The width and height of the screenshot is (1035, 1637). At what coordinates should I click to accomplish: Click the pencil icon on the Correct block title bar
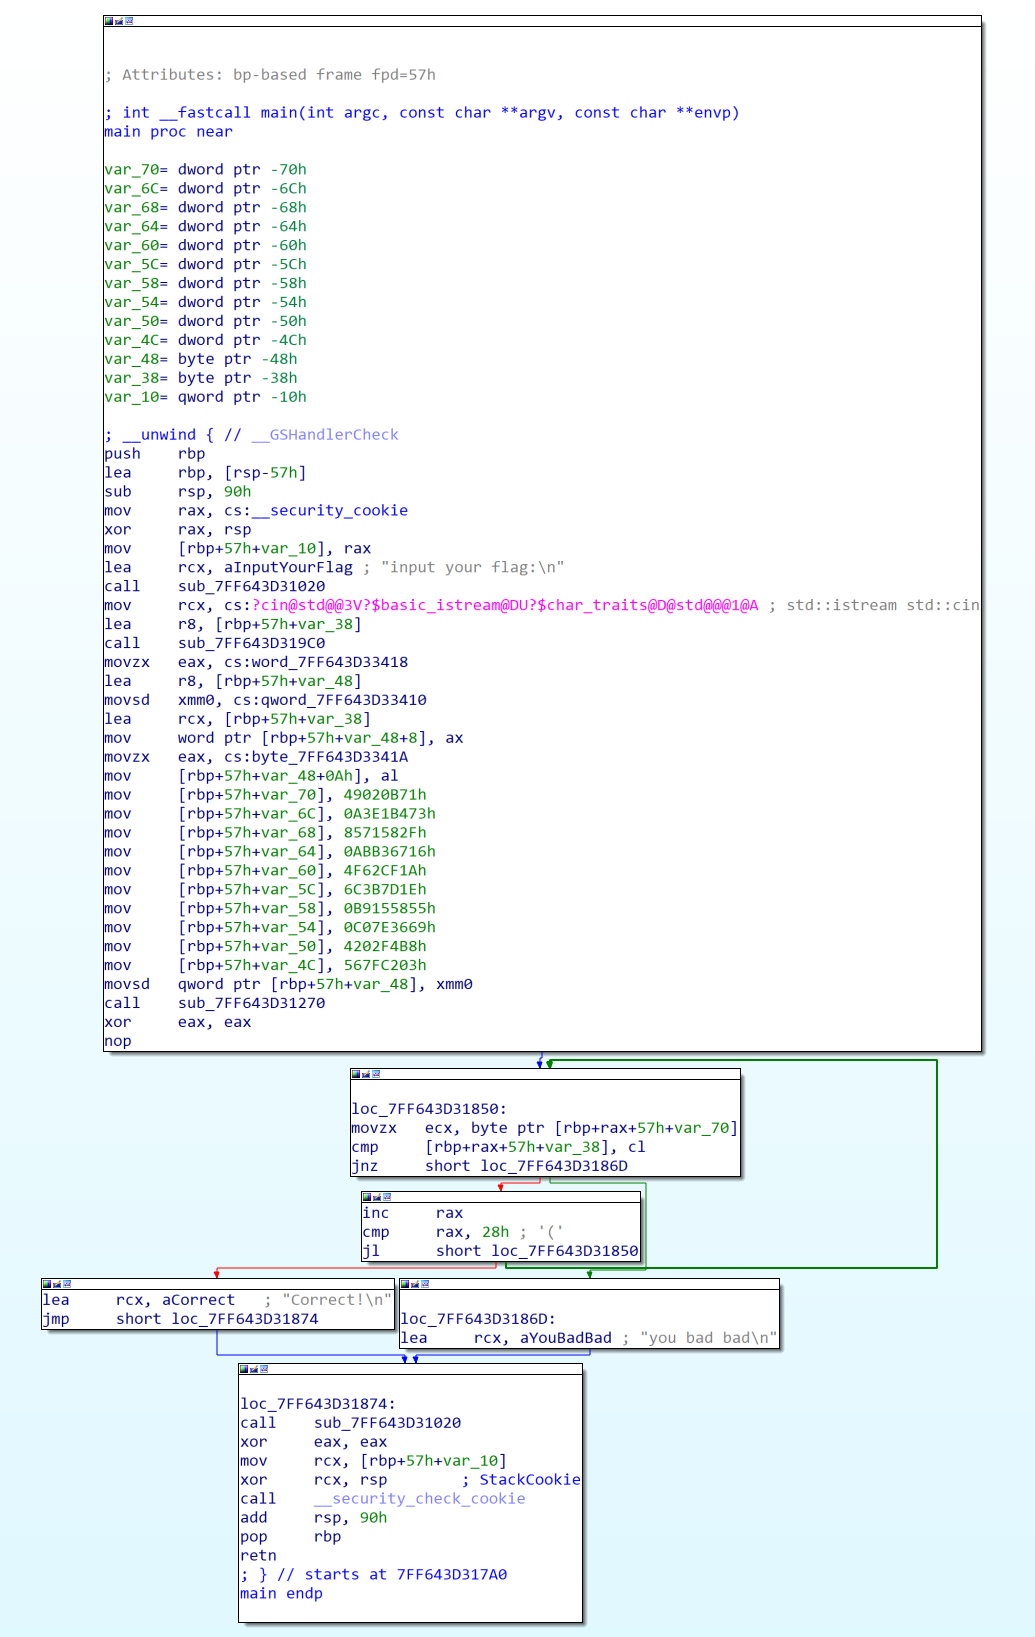pyautogui.click(x=57, y=1284)
